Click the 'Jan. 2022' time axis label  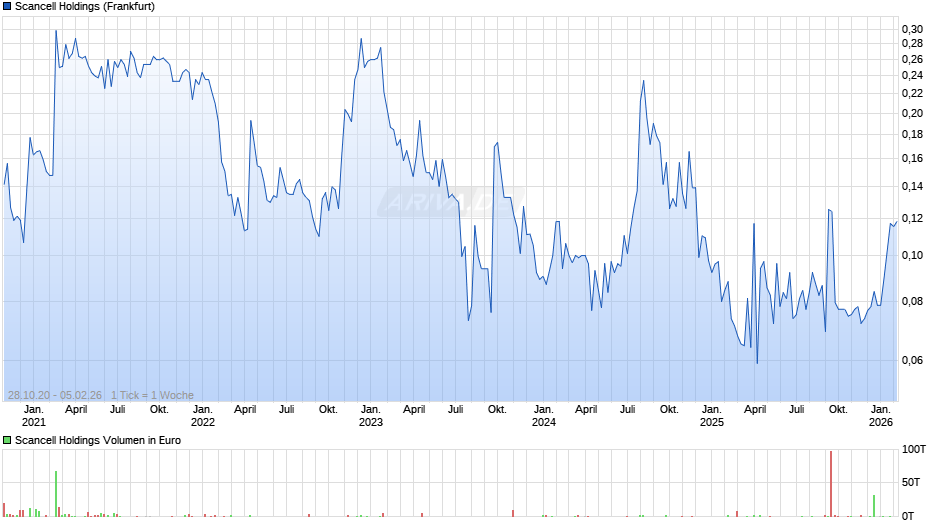pyautogui.click(x=203, y=416)
